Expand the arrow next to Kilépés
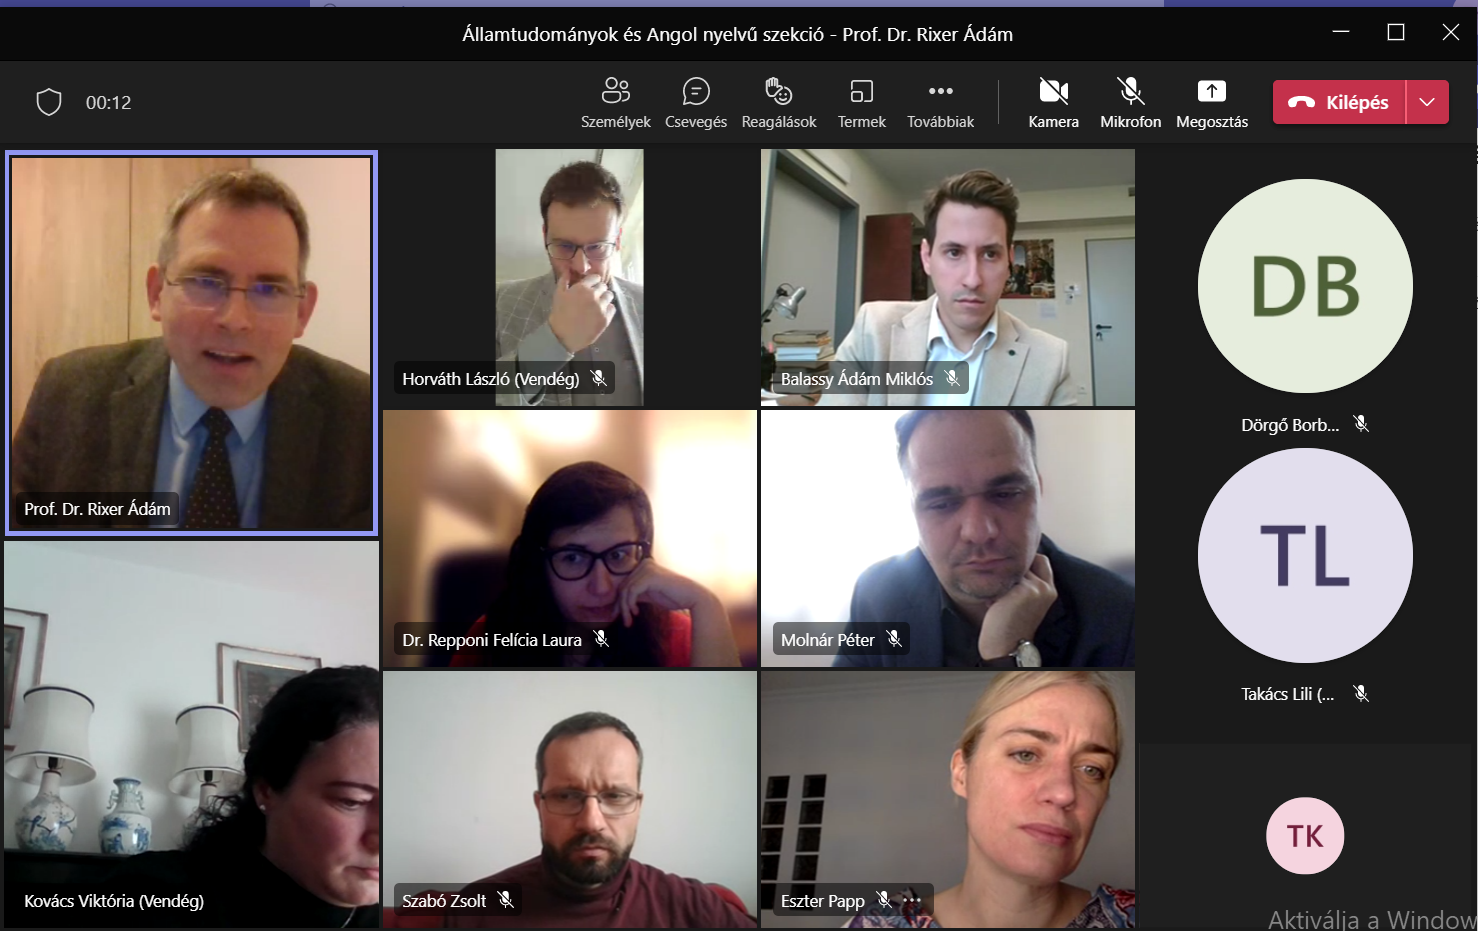Image resolution: width=1478 pixels, height=931 pixels. pos(1427,102)
